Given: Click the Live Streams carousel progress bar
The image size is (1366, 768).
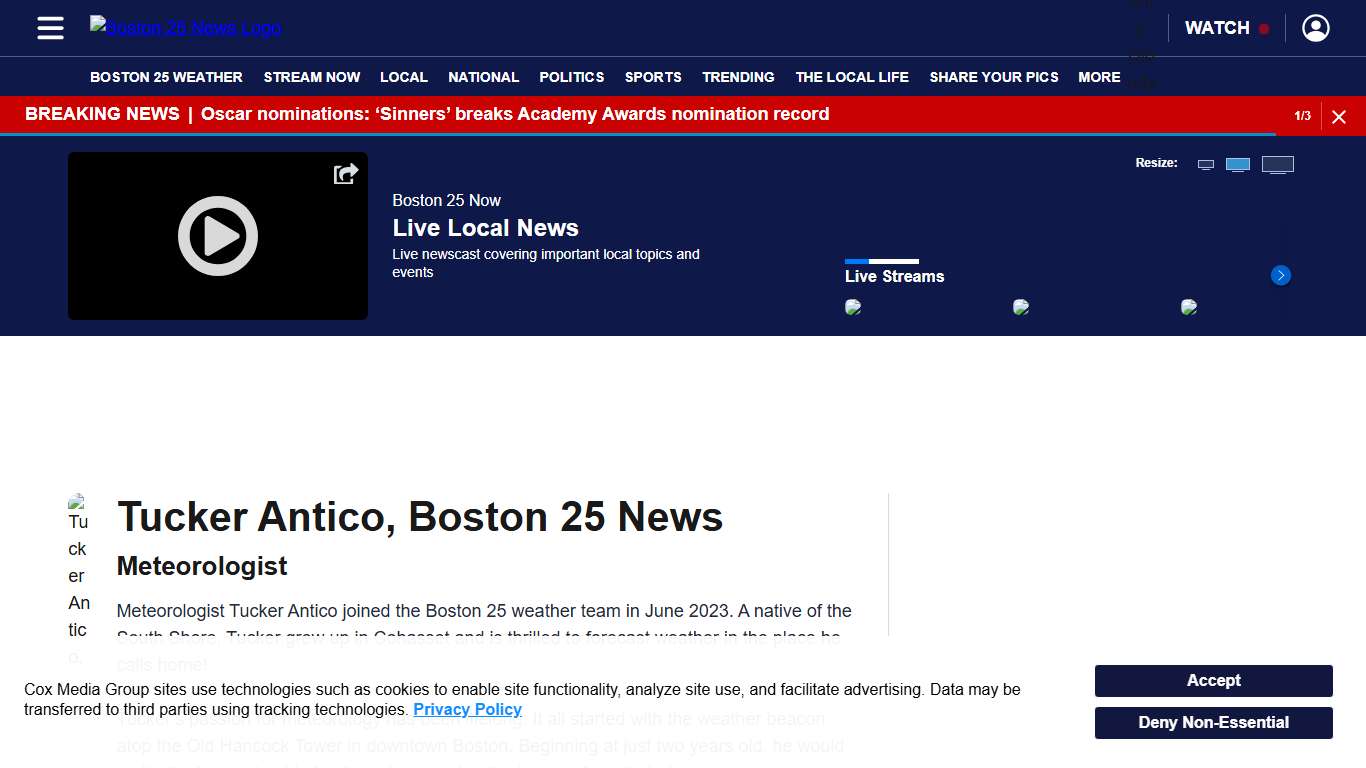Looking at the screenshot, I should [882, 260].
